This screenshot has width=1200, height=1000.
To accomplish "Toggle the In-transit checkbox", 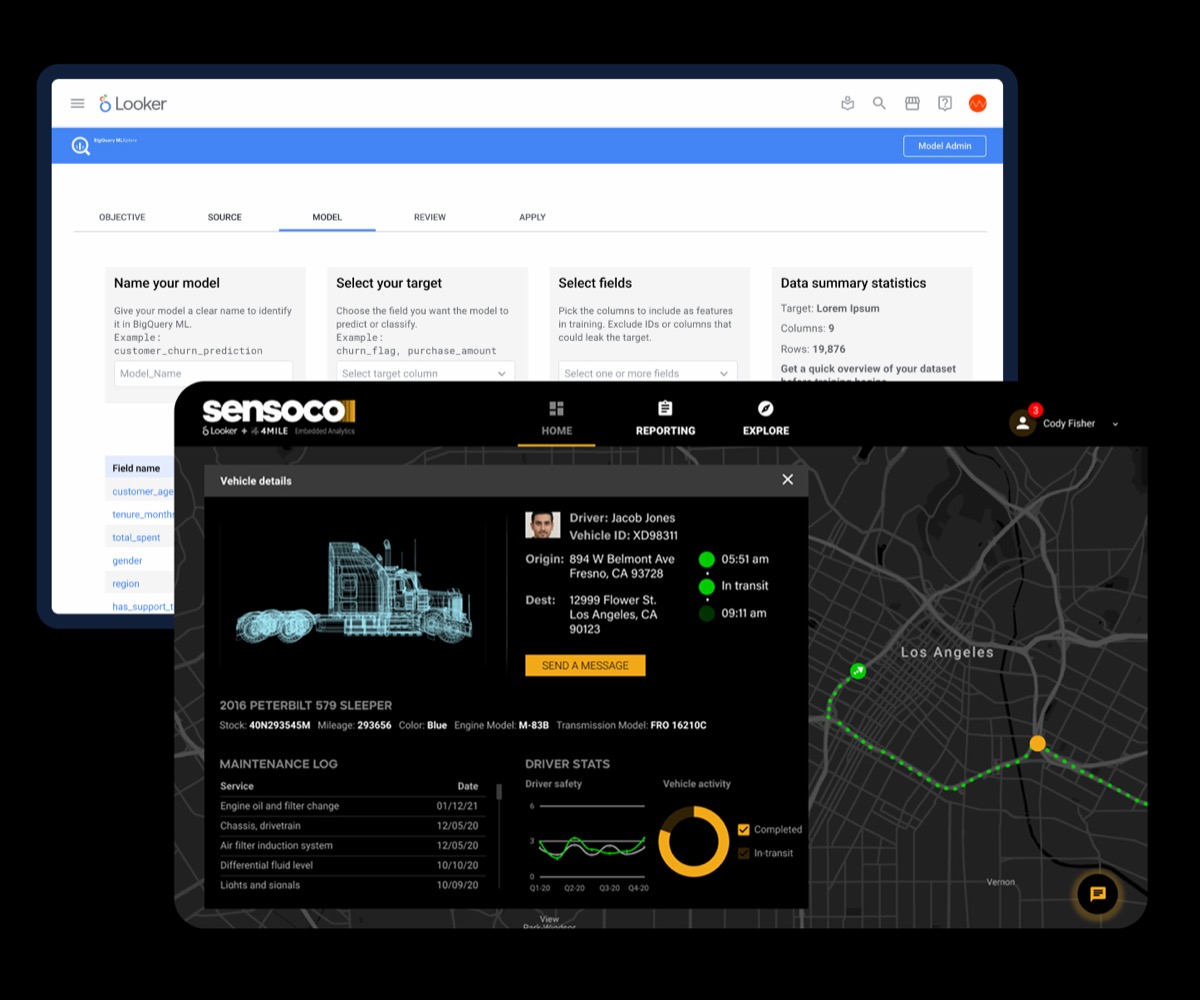I will 743,853.
